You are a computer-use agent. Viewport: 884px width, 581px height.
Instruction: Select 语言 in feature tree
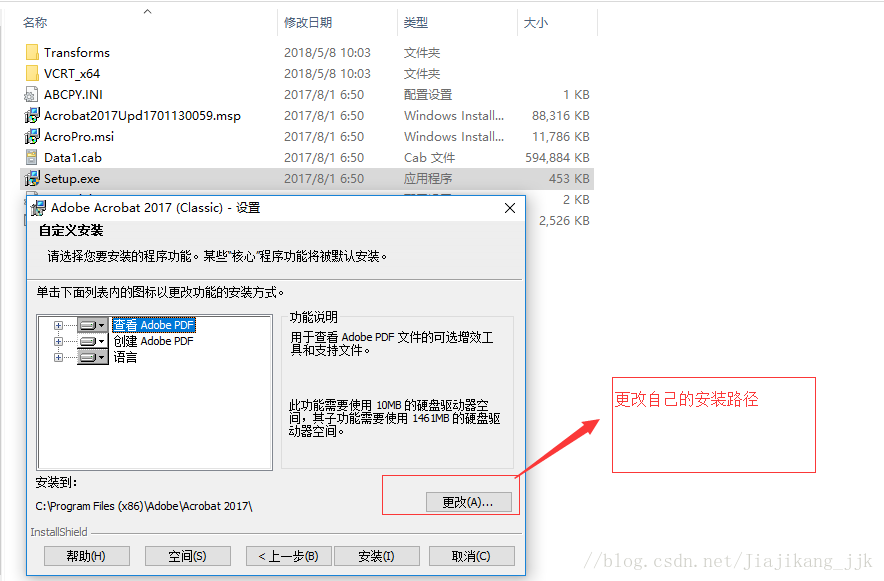pyautogui.click(x=125, y=357)
